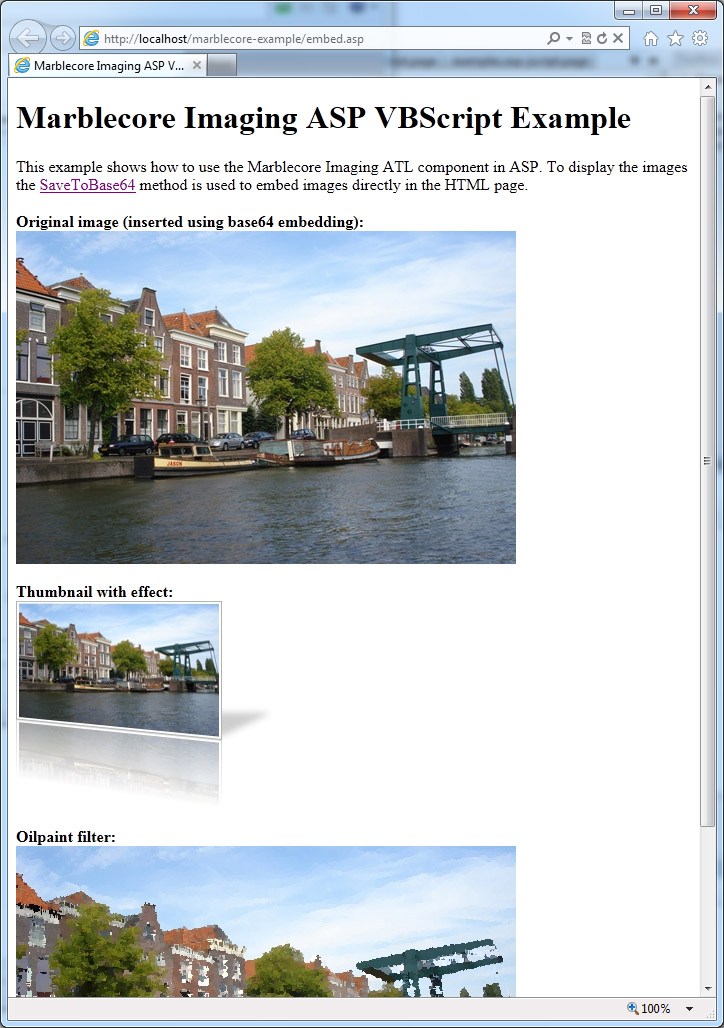Click the vertical scrollbar thumb
This screenshot has height=1028, width=724.
pyautogui.click(x=708, y=462)
